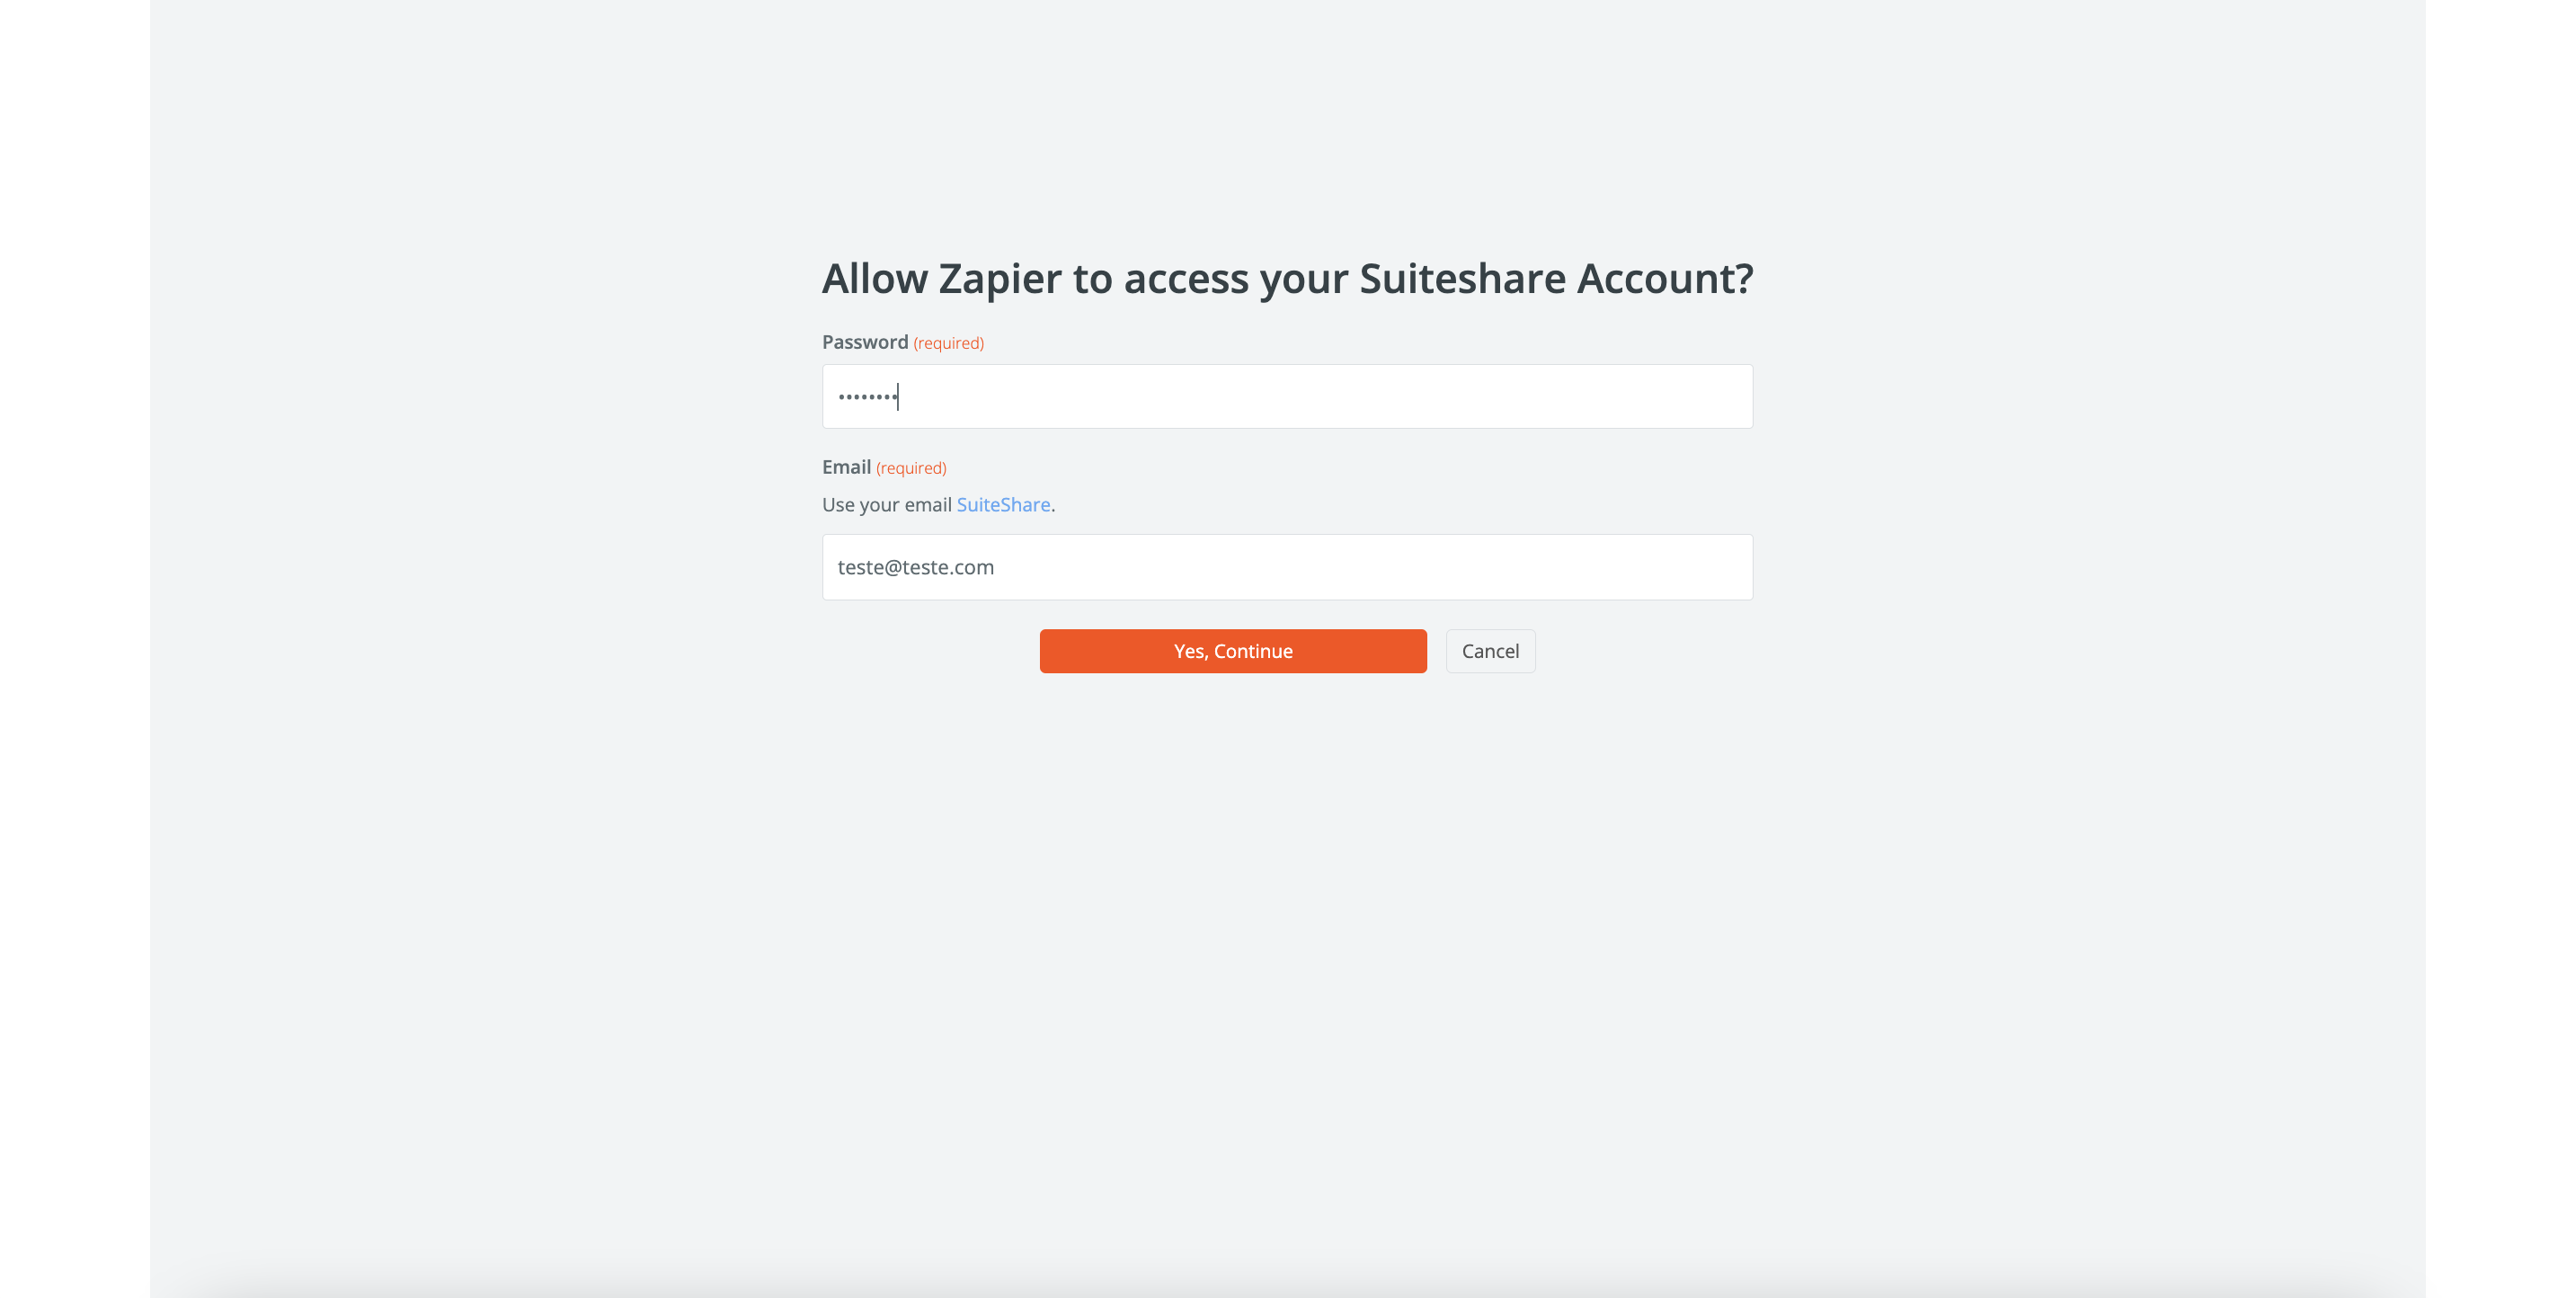Open the SuiteShare link

(x=1003, y=505)
